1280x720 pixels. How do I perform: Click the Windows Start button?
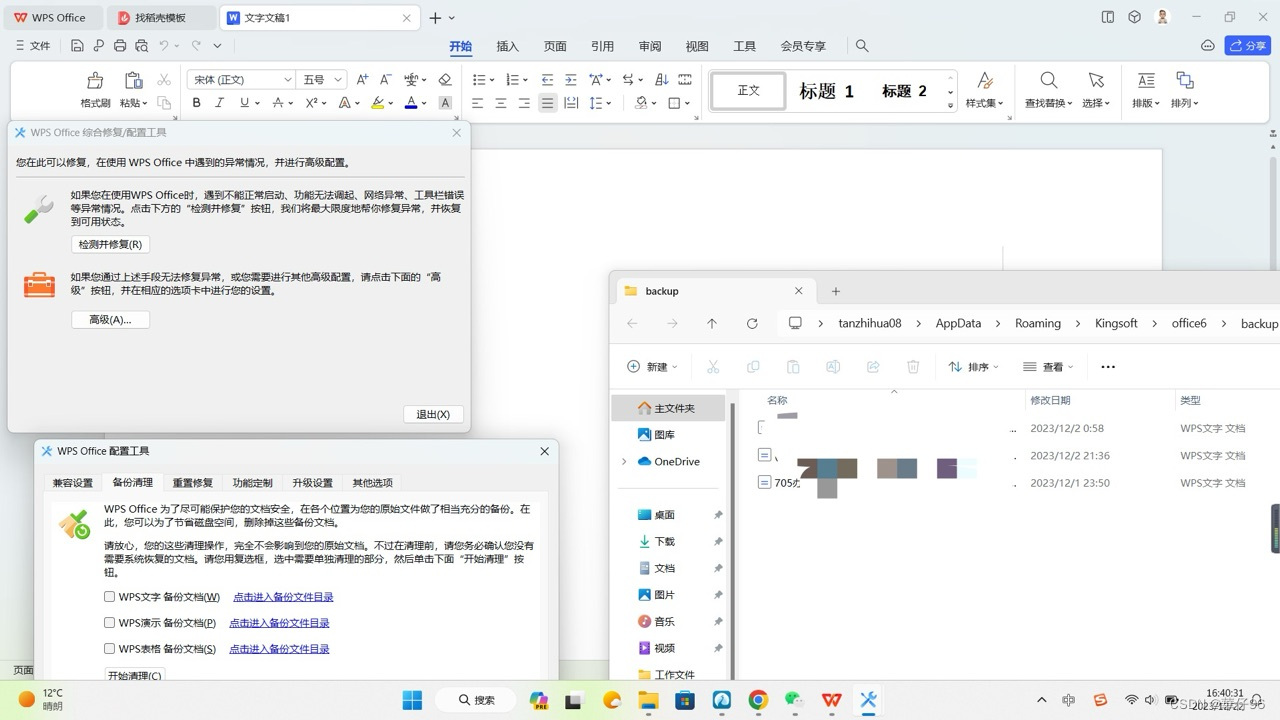pos(412,700)
